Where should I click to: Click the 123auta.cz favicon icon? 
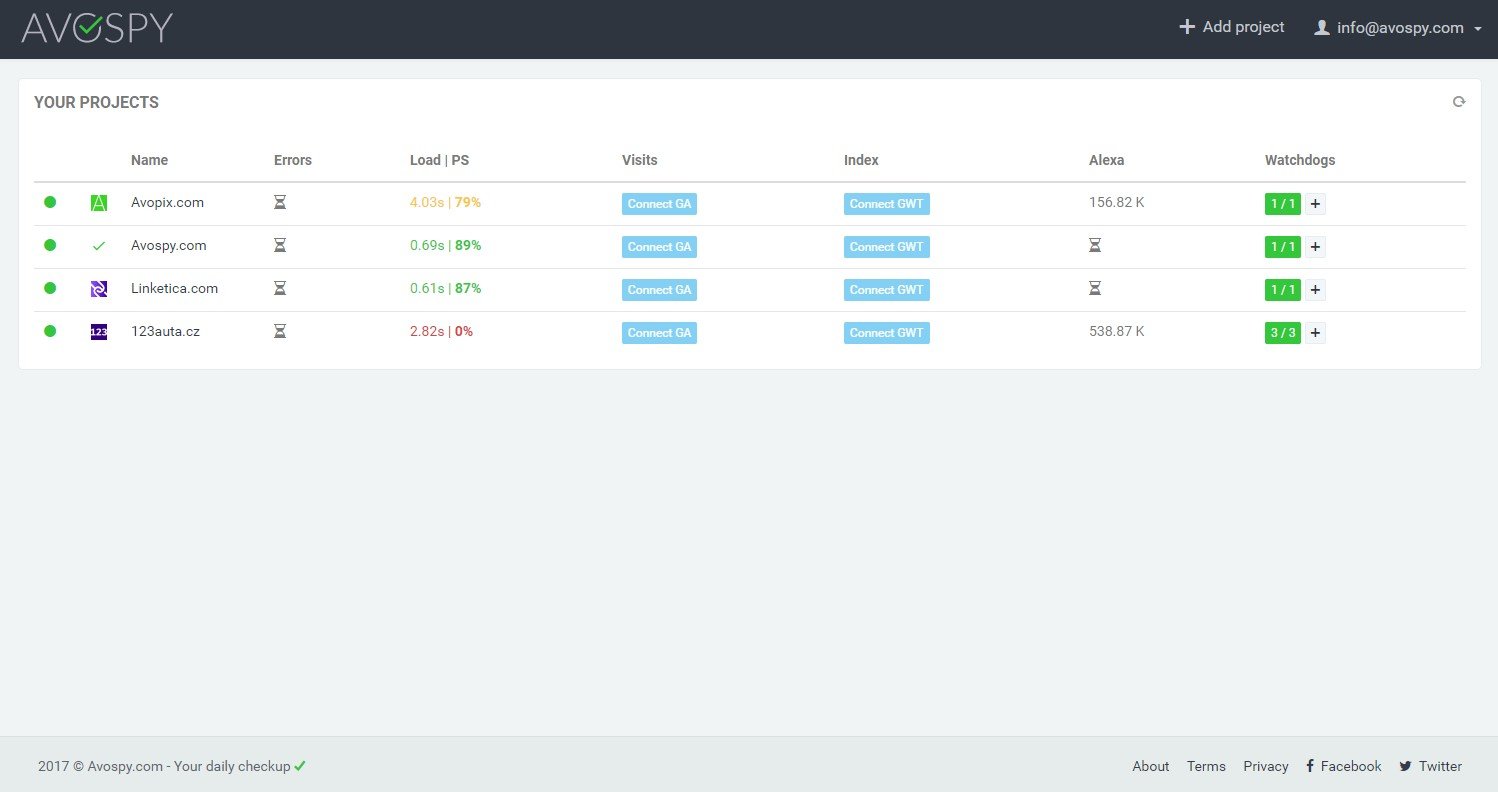[99, 332]
